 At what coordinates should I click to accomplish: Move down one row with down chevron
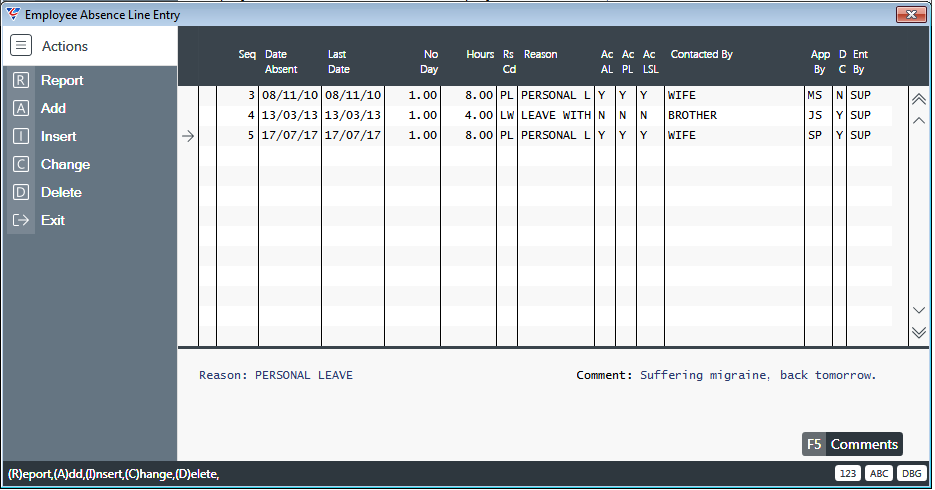pos(919,310)
